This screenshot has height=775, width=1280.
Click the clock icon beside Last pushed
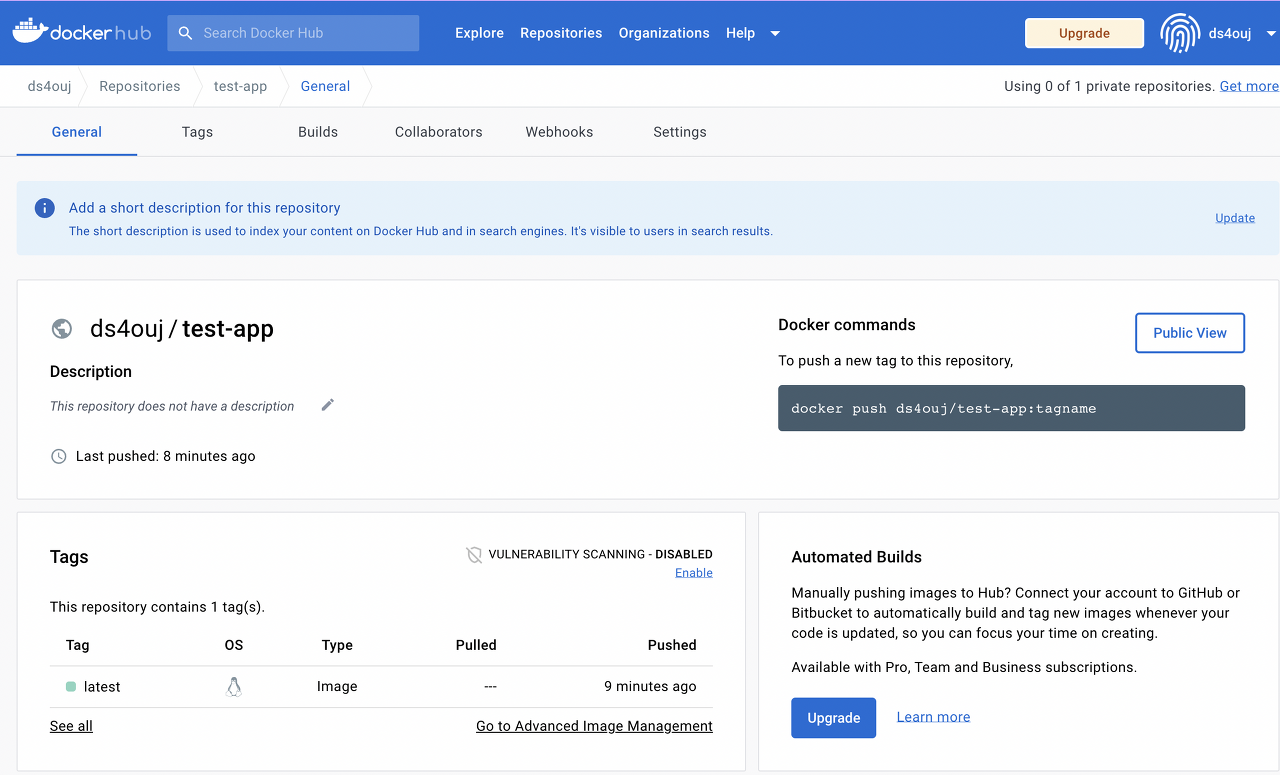point(59,456)
